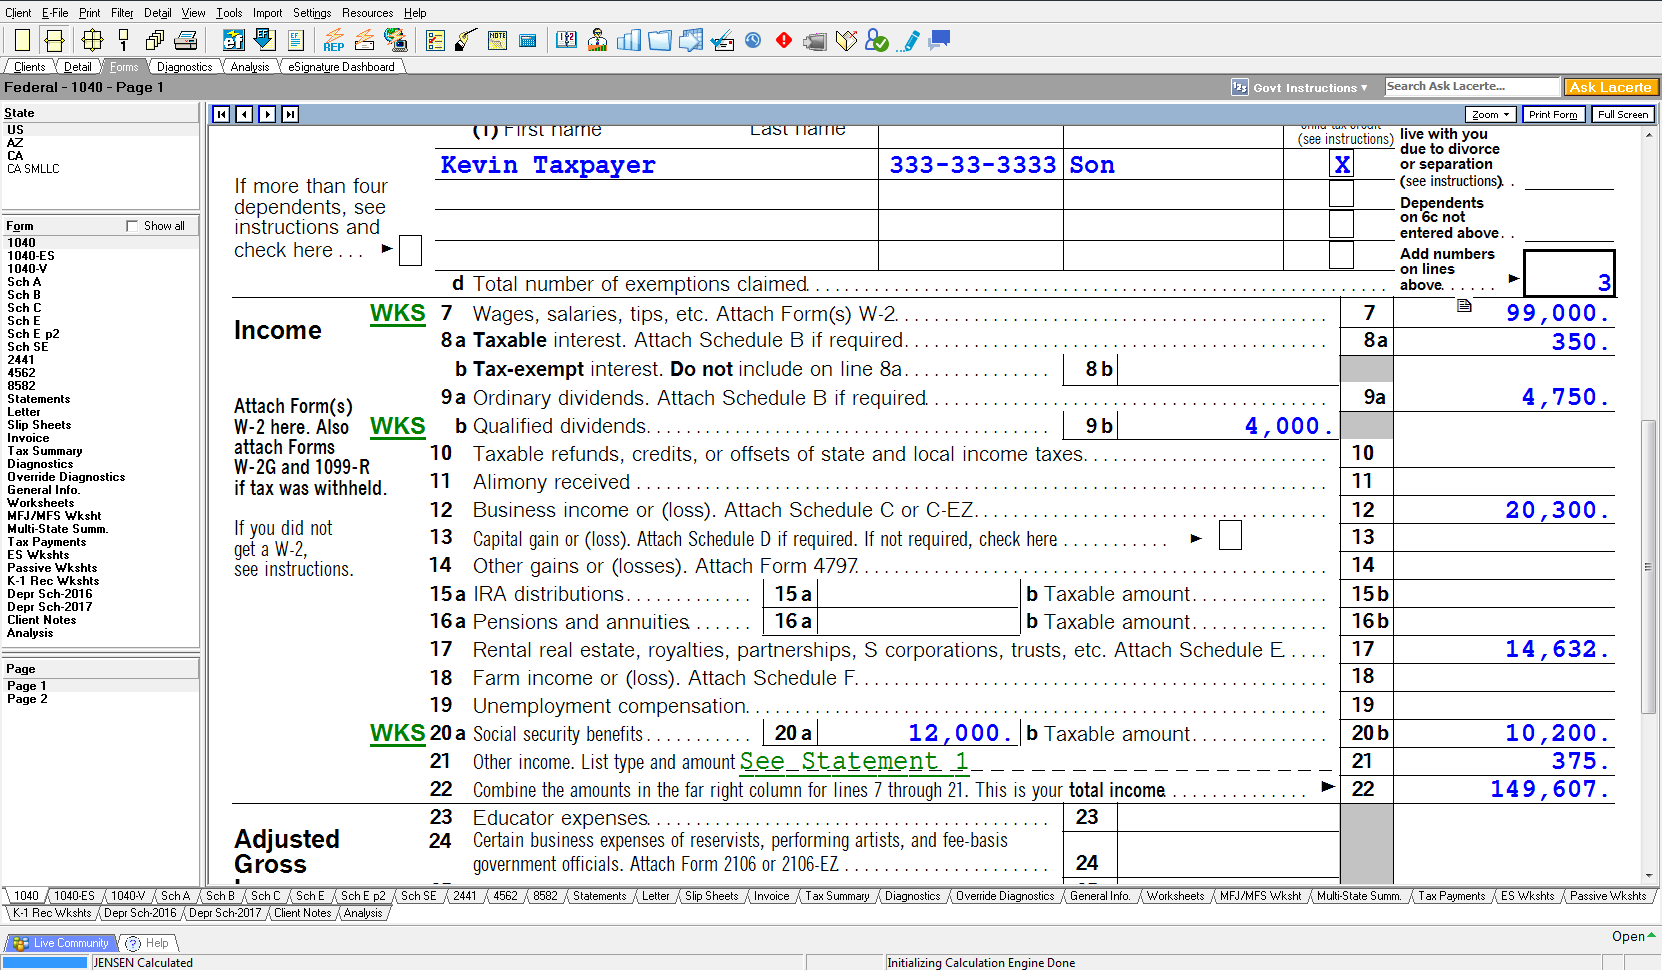Viewport: 1662px width, 971px height.
Task: Open the E-File menu
Action: pos(55,13)
